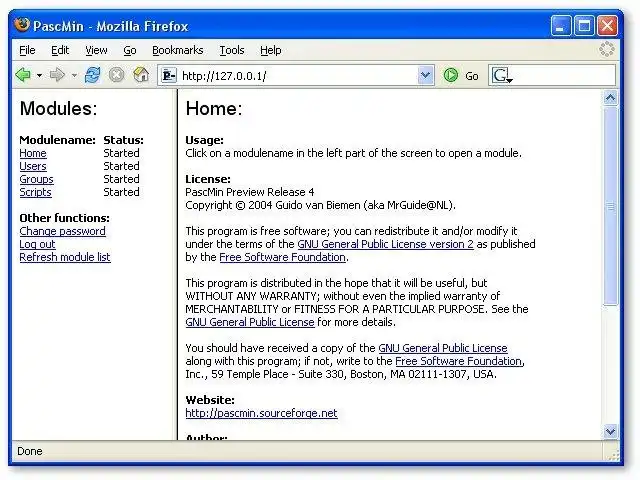640x480 pixels.
Task: Click the 'Started' status beside Users
Action: click(121, 166)
